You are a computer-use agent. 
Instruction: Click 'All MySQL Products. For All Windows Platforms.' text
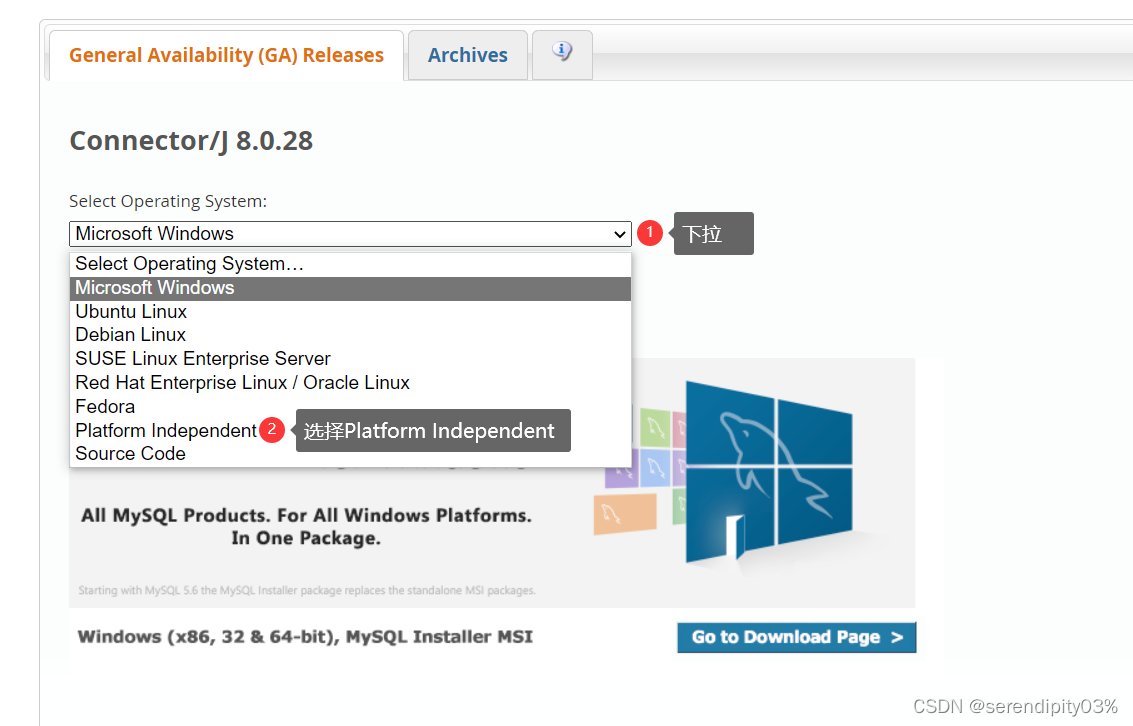pos(306,516)
